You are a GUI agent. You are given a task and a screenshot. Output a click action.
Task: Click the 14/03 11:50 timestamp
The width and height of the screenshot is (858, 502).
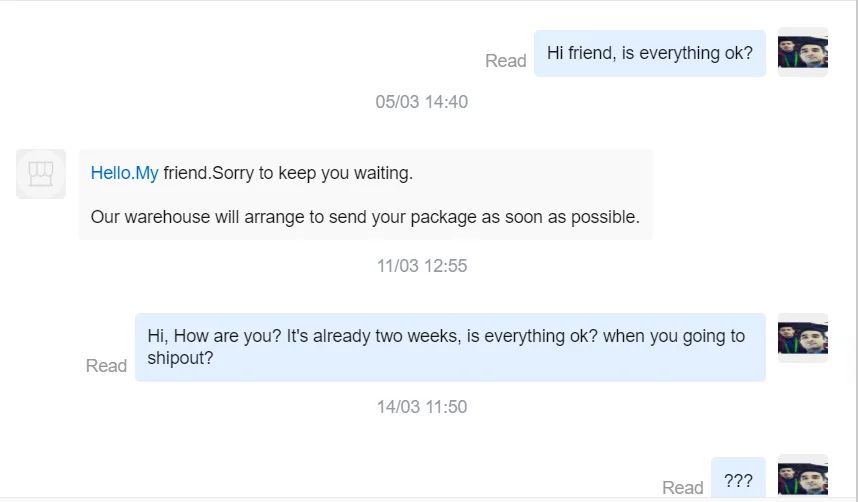(421, 407)
